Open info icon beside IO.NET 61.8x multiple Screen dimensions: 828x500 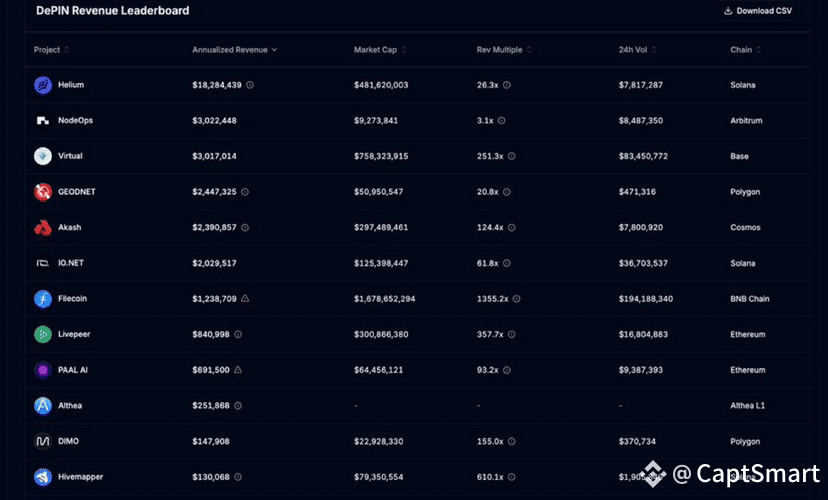pos(506,263)
